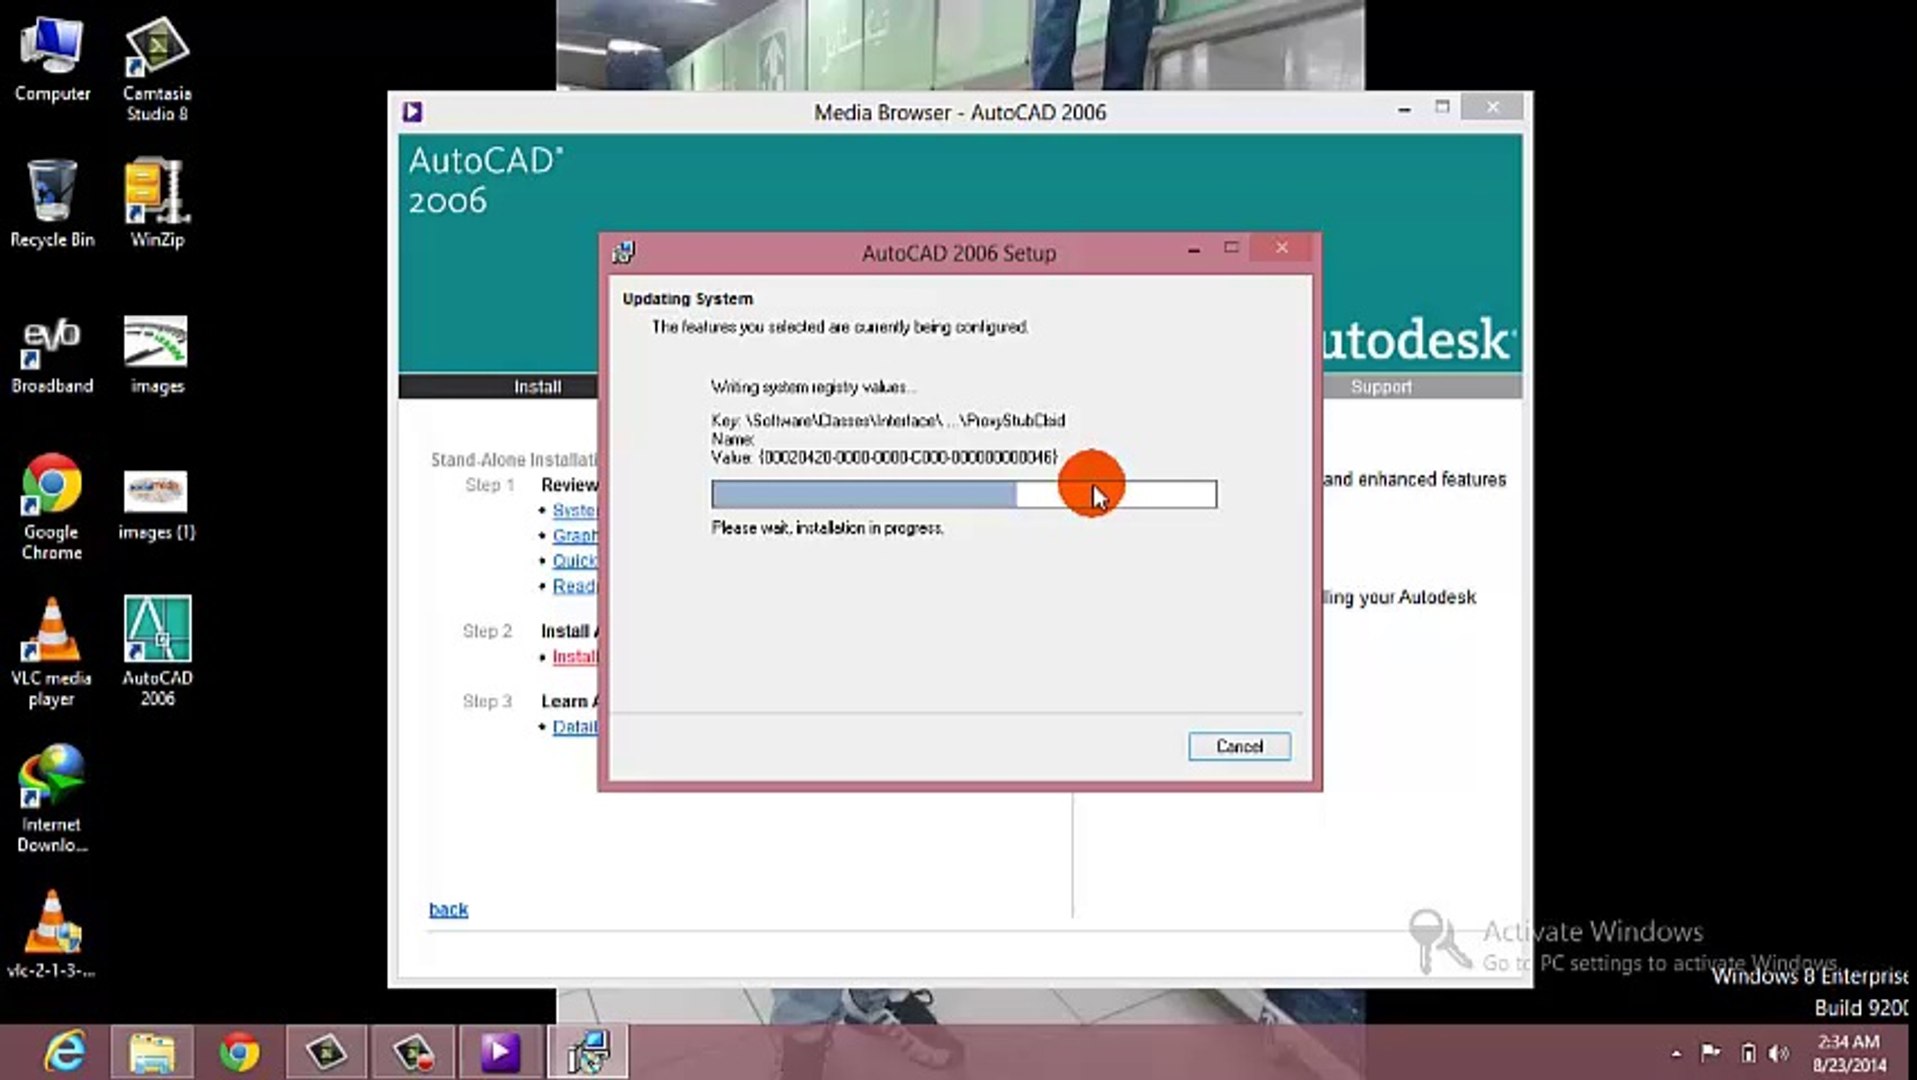
Task: Open File Explorer from taskbar
Action: pos(152,1052)
